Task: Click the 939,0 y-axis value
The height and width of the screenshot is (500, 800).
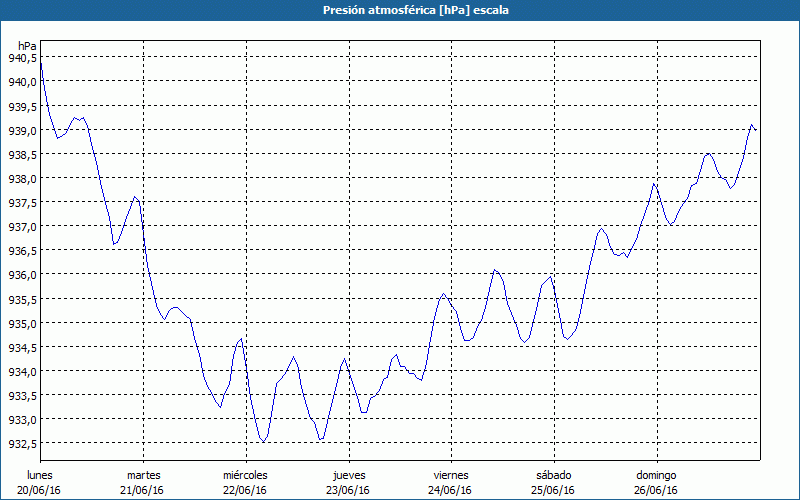Action: (22, 130)
